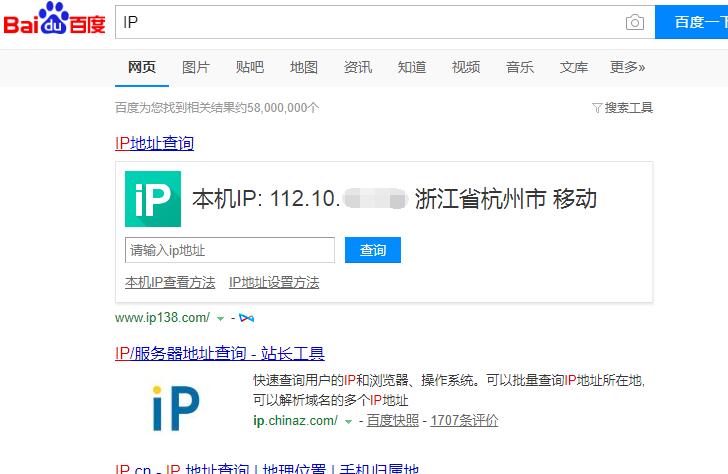Click the blue iP chinaz thumbnail
The image size is (728, 474).
[x=176, y=408]
